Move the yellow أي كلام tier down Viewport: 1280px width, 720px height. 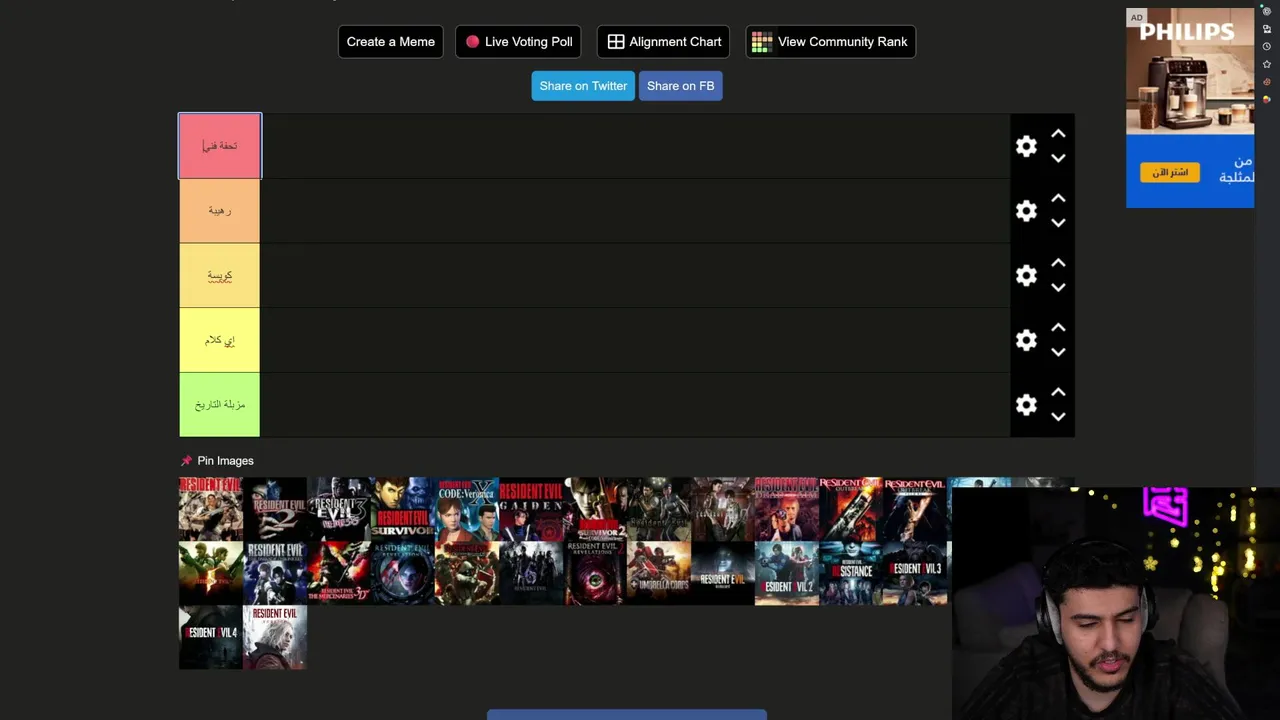click(x=1058, y=352)
